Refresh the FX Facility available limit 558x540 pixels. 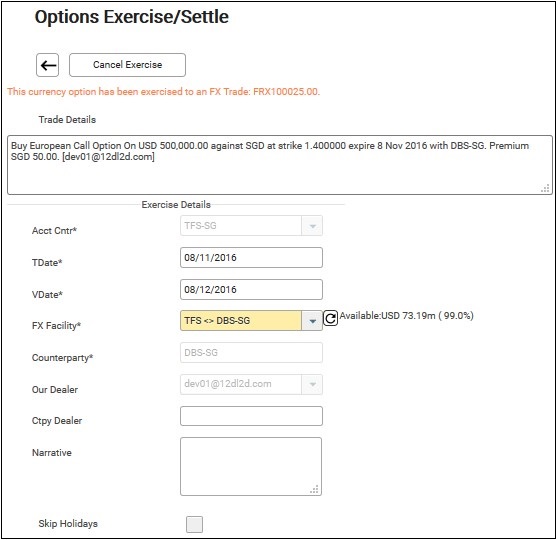tap(331, 318)
